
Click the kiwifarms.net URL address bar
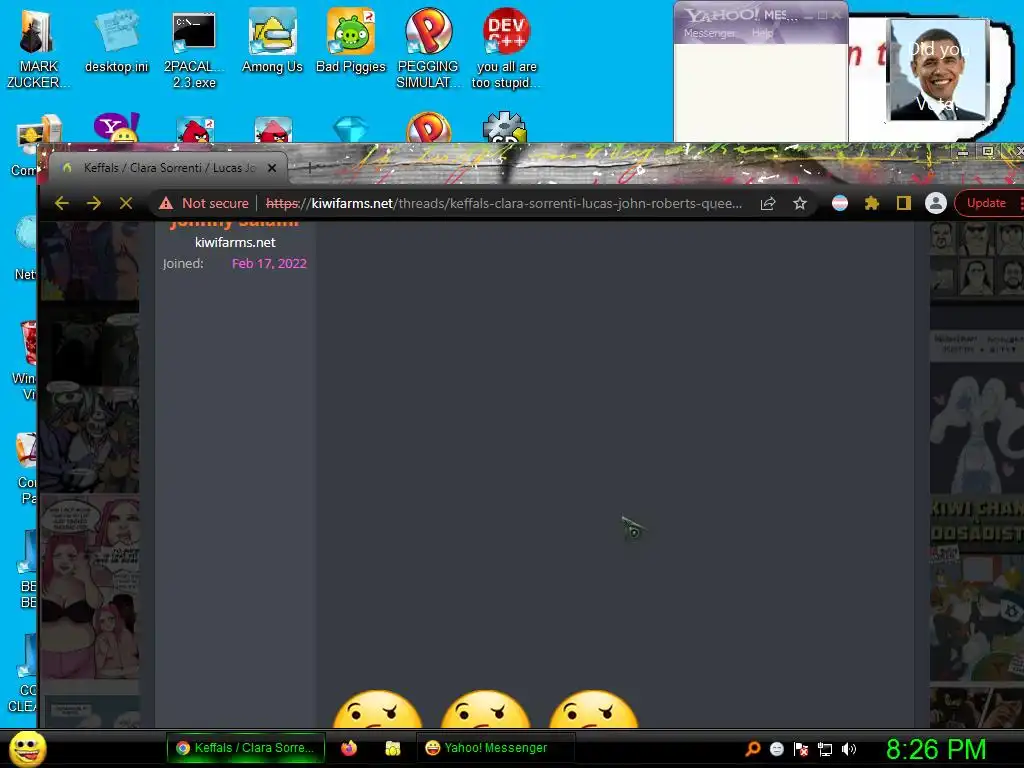point(503,203)
